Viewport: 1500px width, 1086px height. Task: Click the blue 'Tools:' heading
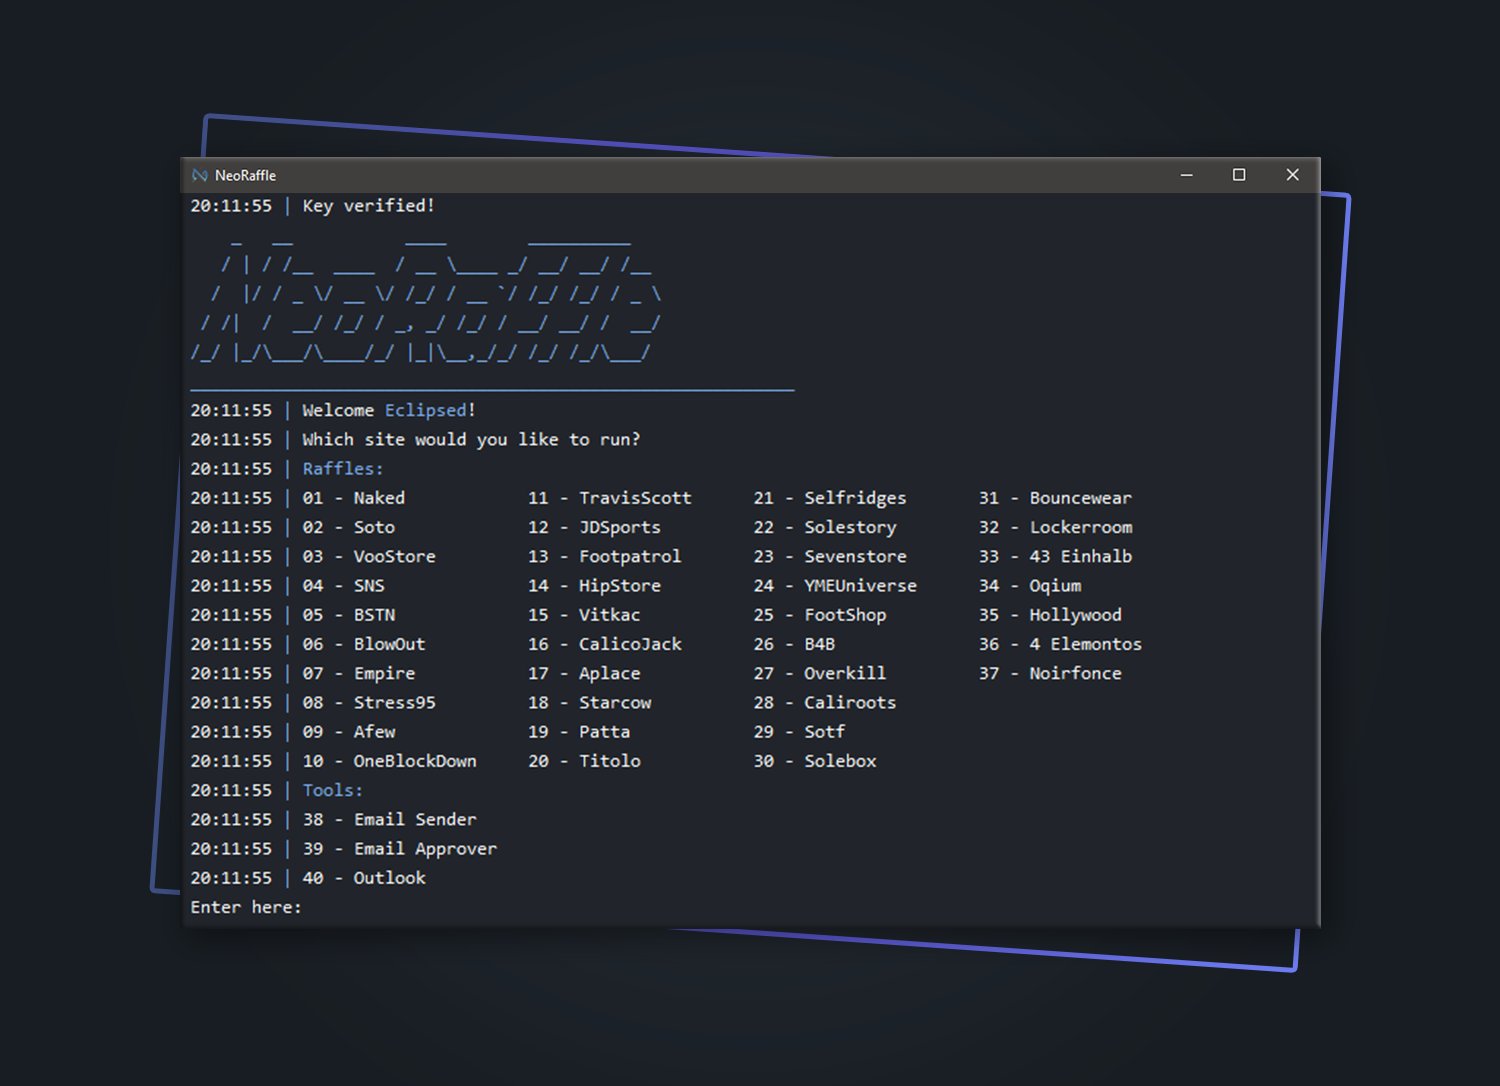pyautogui.click(x=333, y=790)
